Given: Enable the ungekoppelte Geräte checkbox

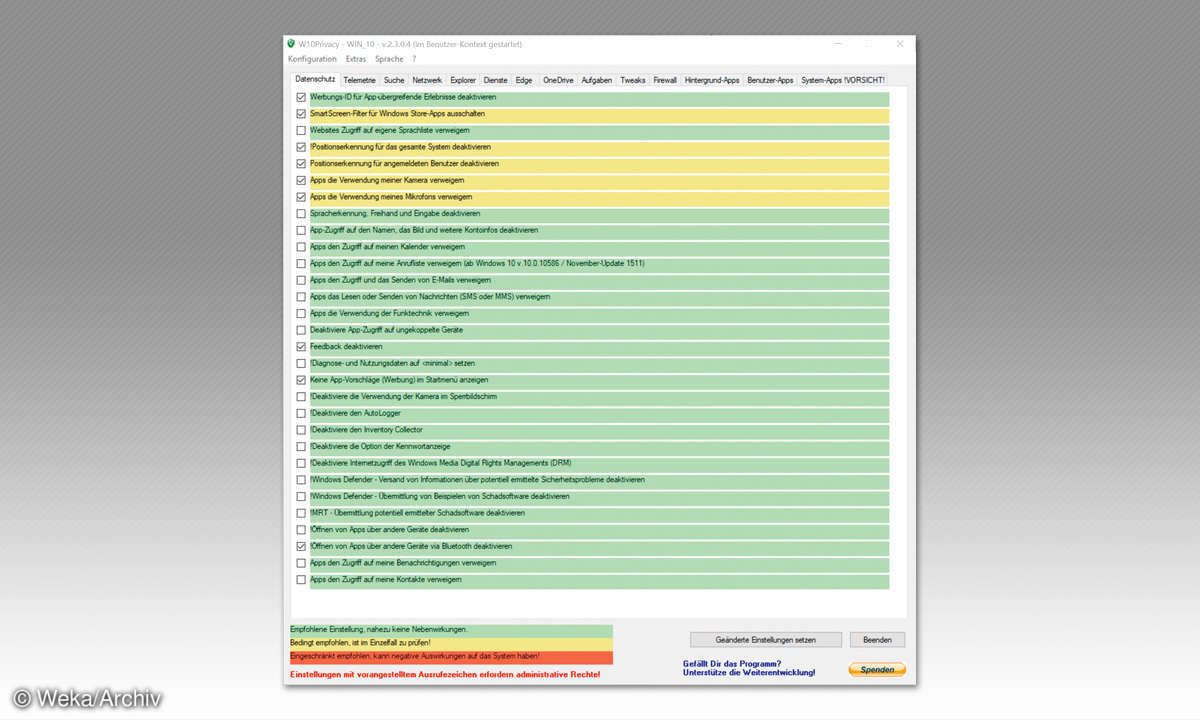Looking at the screenshot, I should coord(301,330).
